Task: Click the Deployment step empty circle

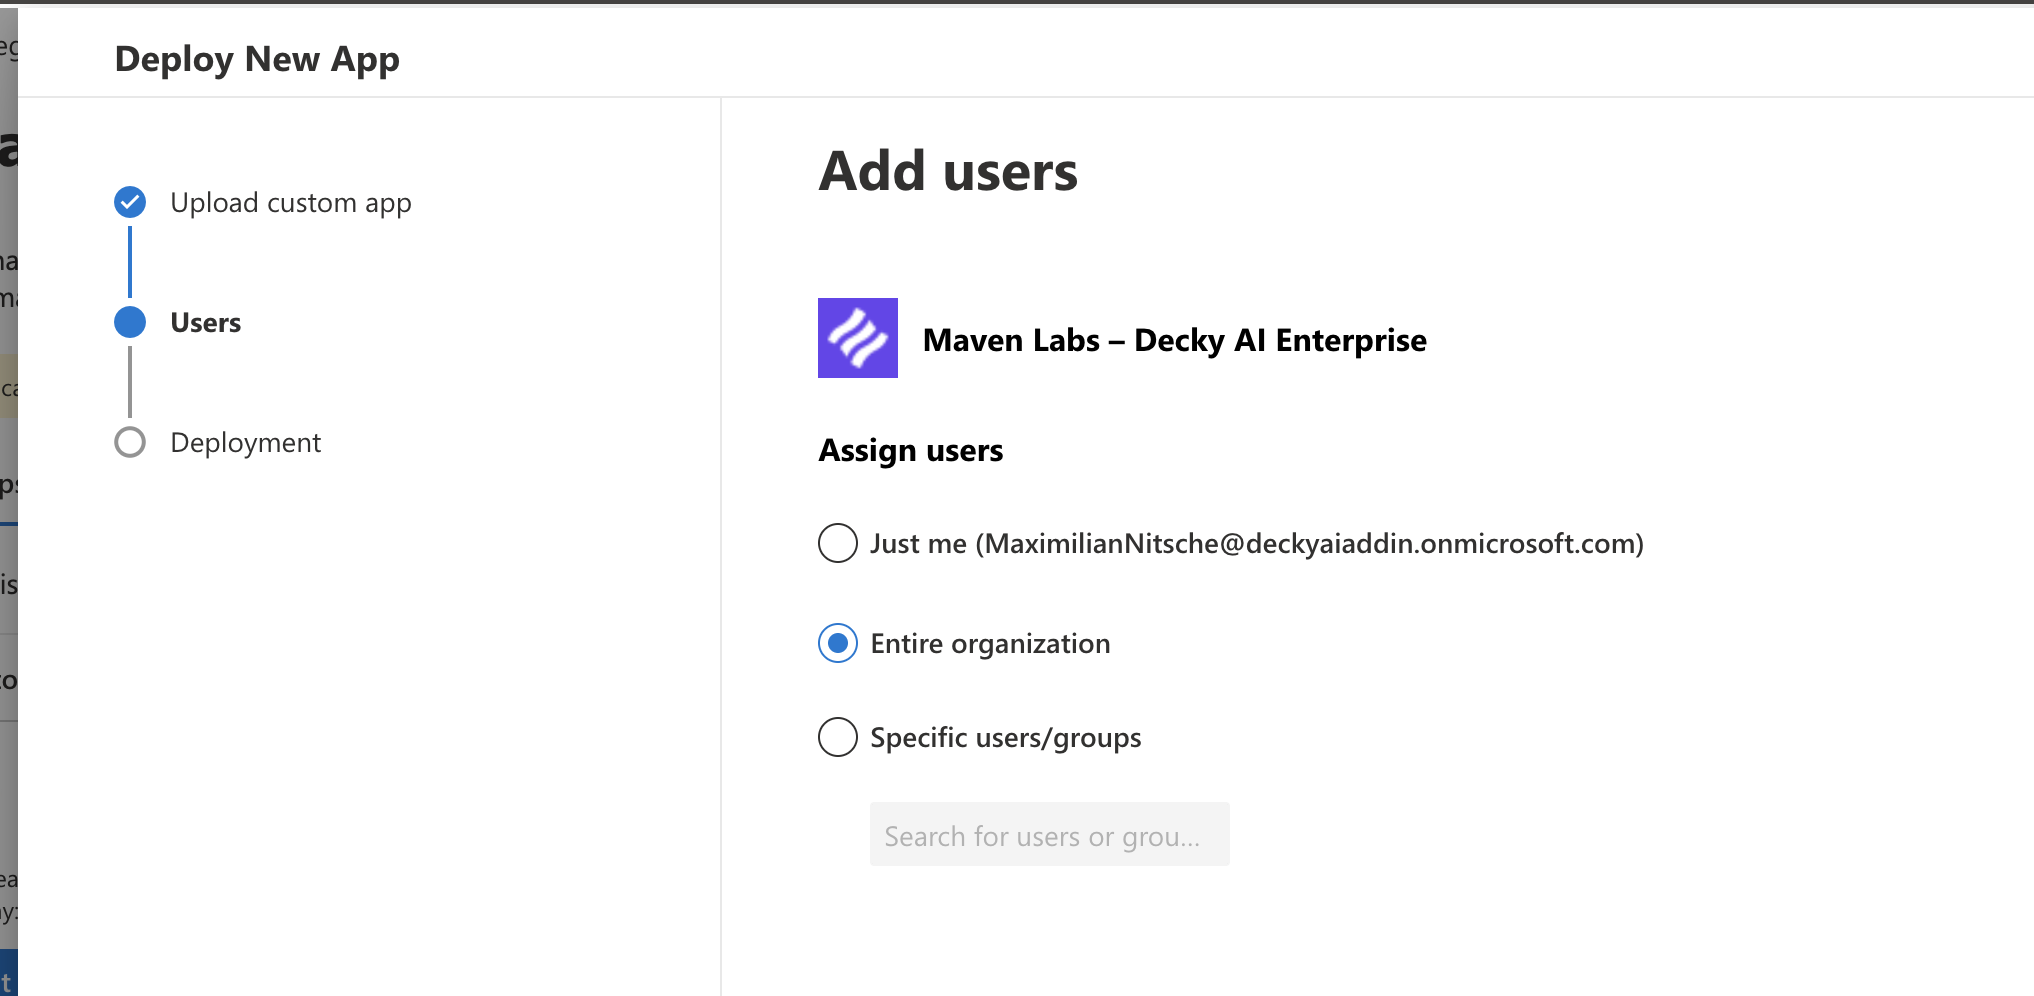Action: [x=130, y=442]
